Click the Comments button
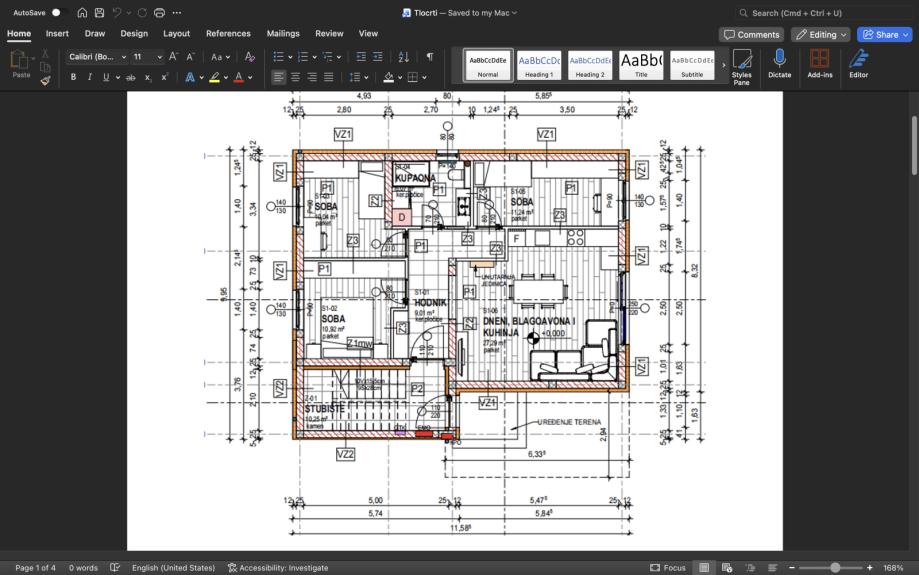 point(751,34)
